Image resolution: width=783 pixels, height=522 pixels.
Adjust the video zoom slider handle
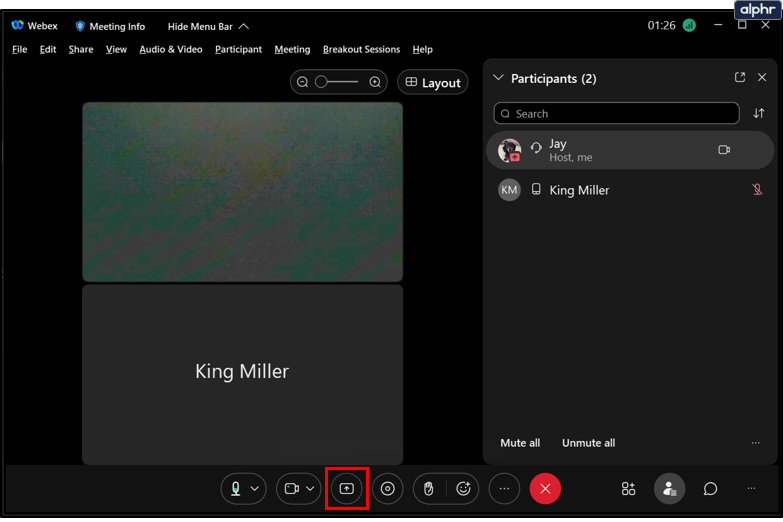click(x=321, y=82)
